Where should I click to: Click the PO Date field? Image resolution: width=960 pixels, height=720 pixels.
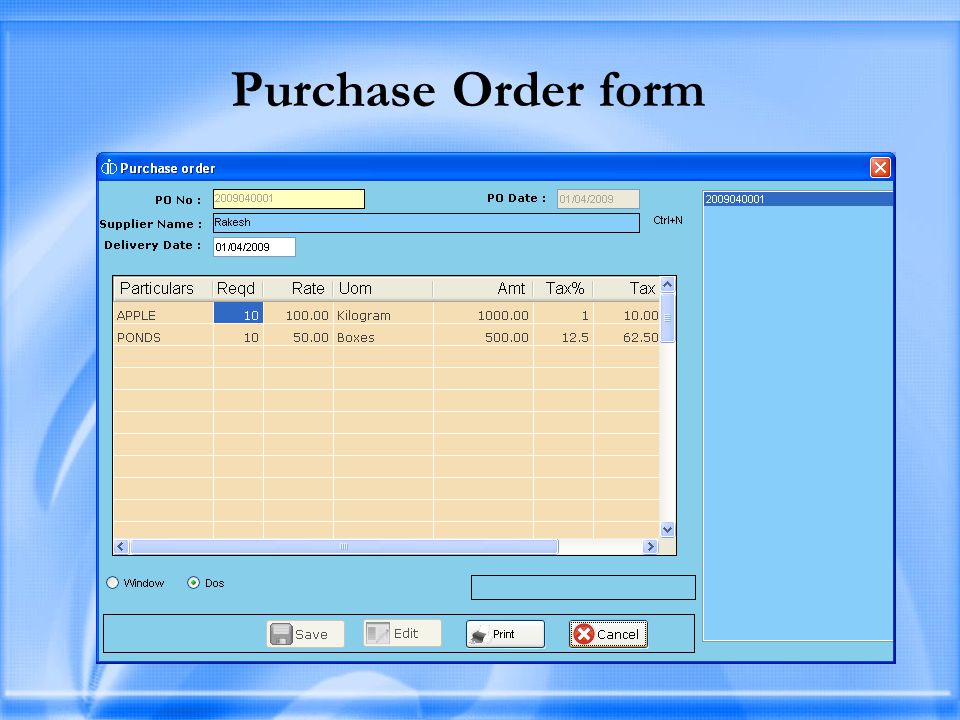click(x=598, y=198)
